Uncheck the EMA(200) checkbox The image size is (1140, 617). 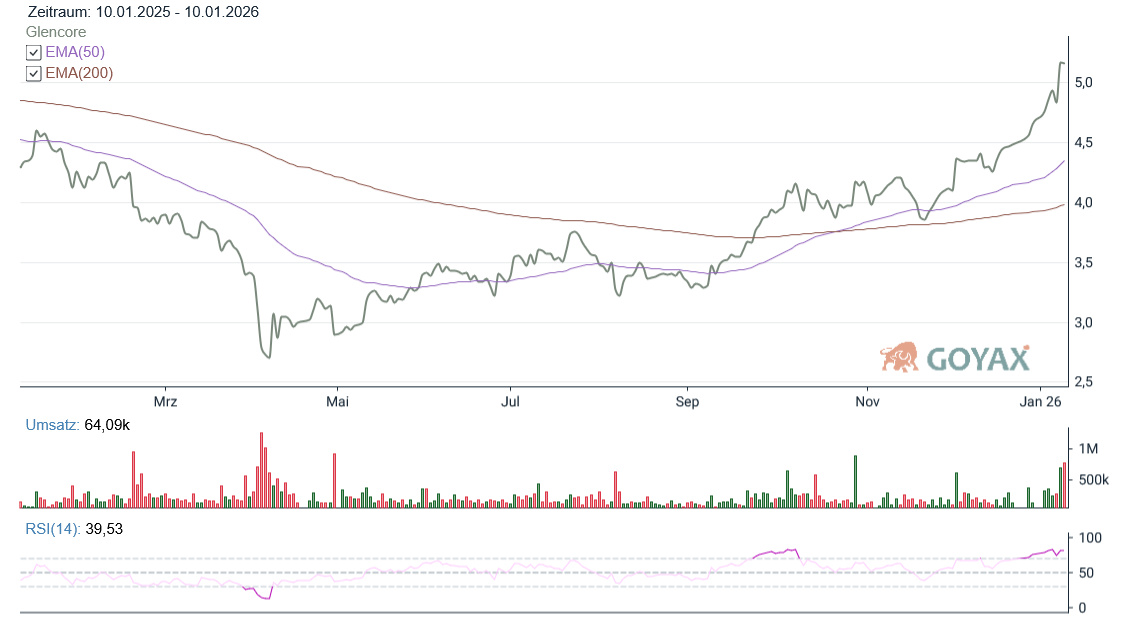[34, 74]
